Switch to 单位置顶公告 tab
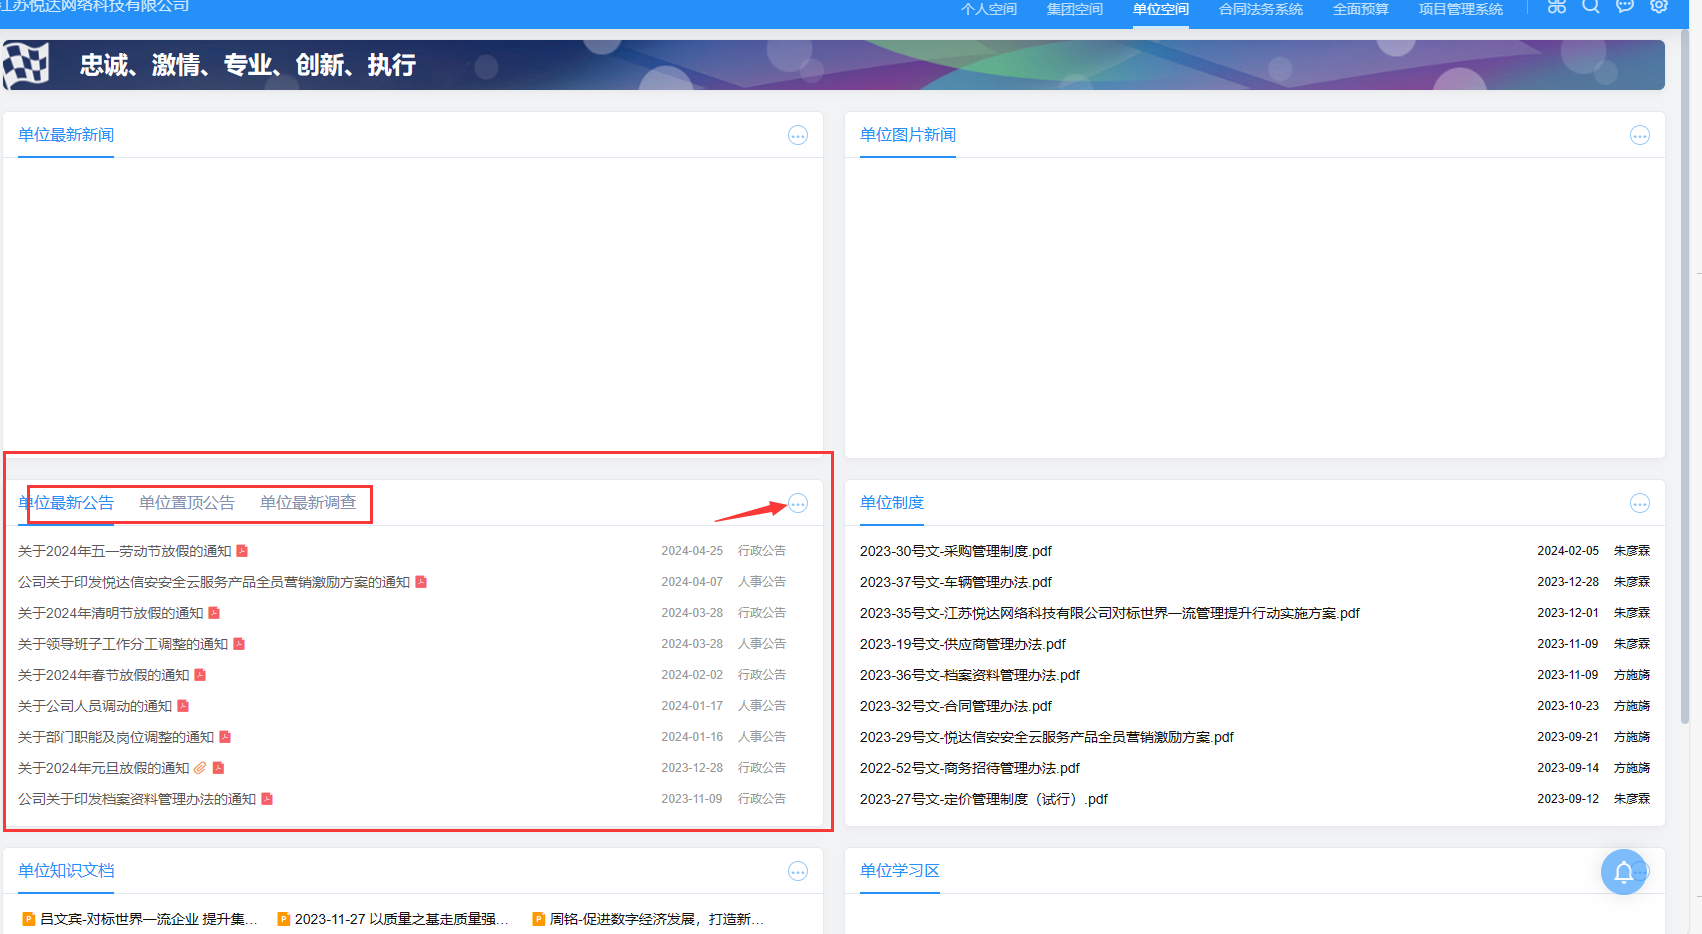The image size is (1702, 934). [187, 503]
